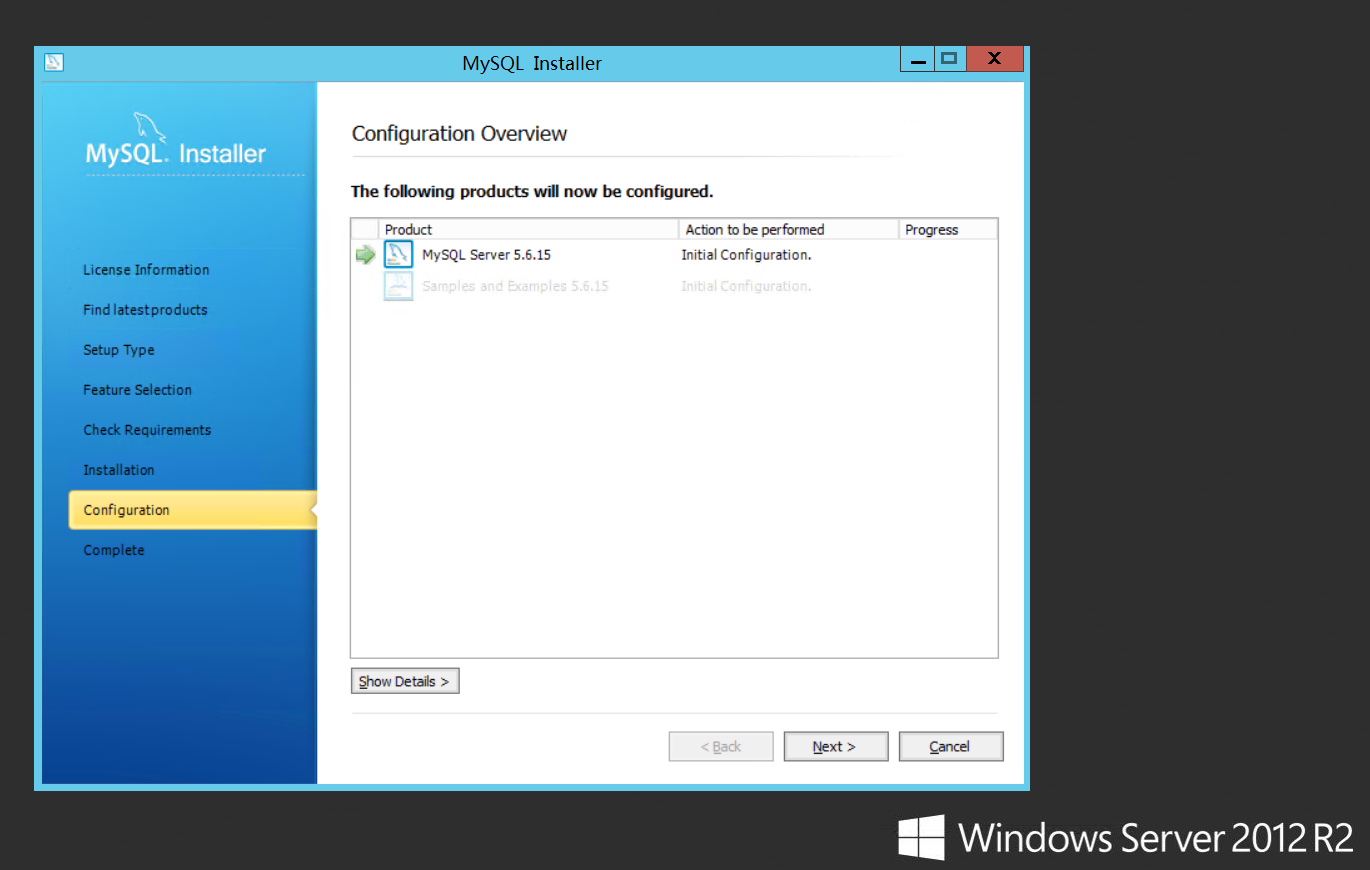Click the Configuration Overview heading
This screenshot has height=870, width=1370.
tap(459, 134)
